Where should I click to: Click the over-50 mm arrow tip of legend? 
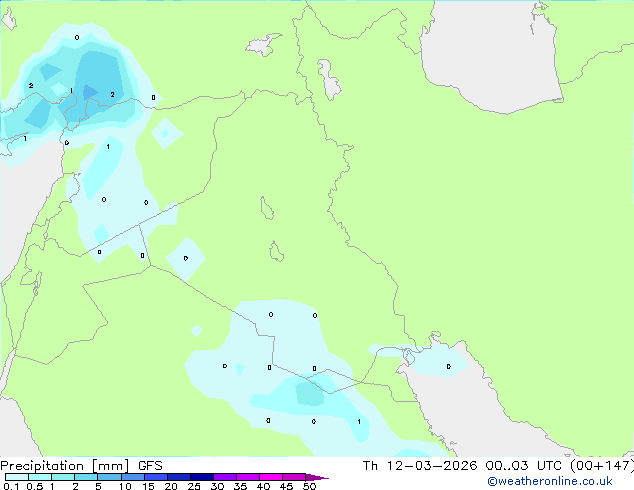(x=317, y=477)
